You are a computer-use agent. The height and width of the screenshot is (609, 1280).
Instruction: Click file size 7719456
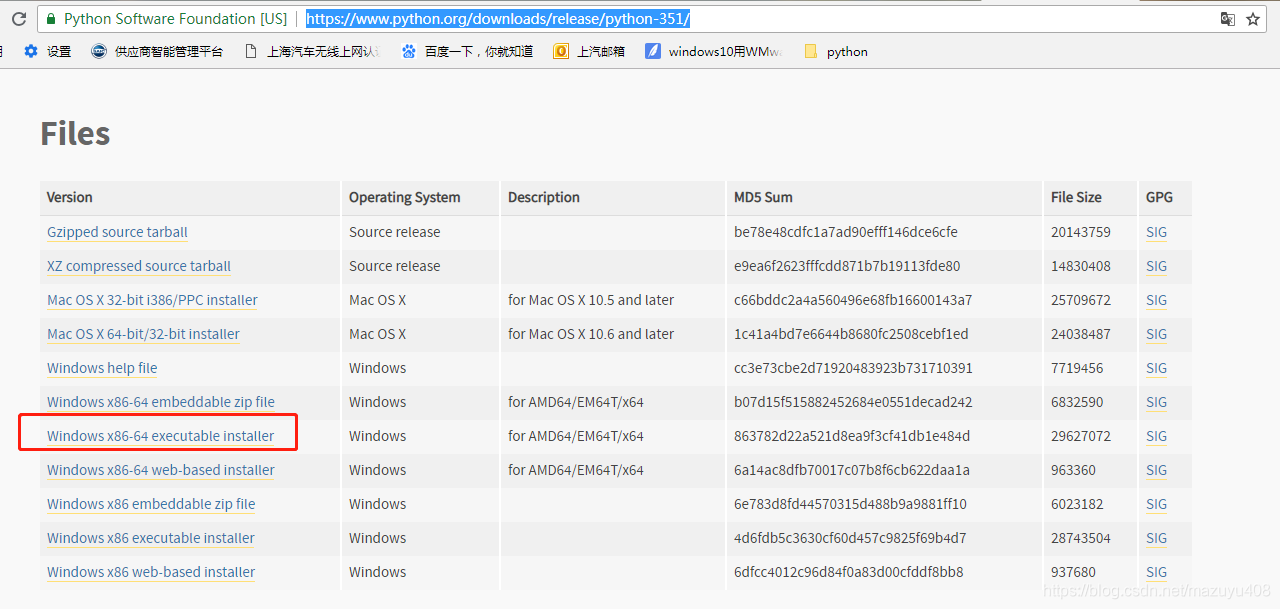(x=1077, y=368)
